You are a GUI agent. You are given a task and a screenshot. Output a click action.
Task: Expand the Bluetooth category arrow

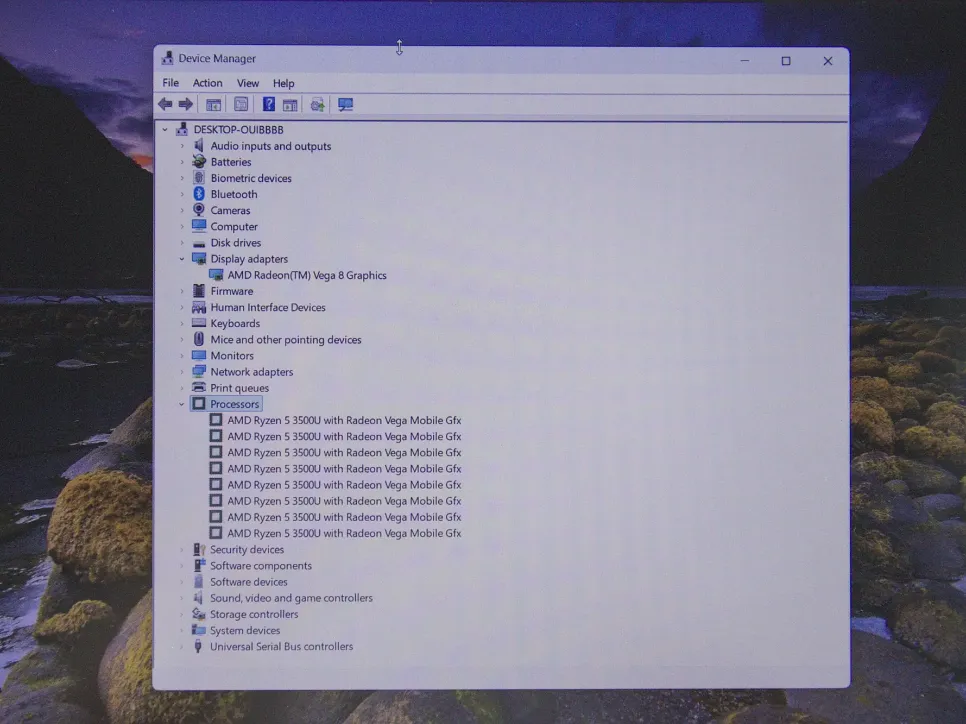click(182, 194)
